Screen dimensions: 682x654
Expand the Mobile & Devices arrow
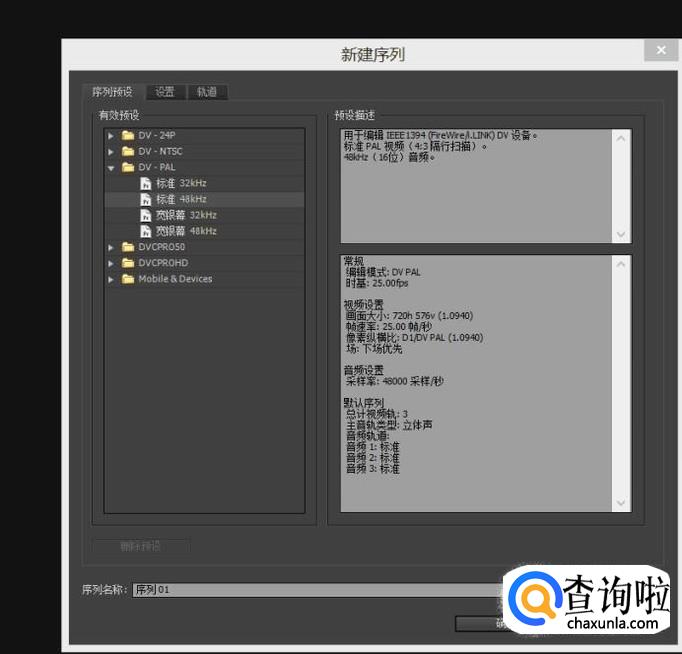click(111, 279)
